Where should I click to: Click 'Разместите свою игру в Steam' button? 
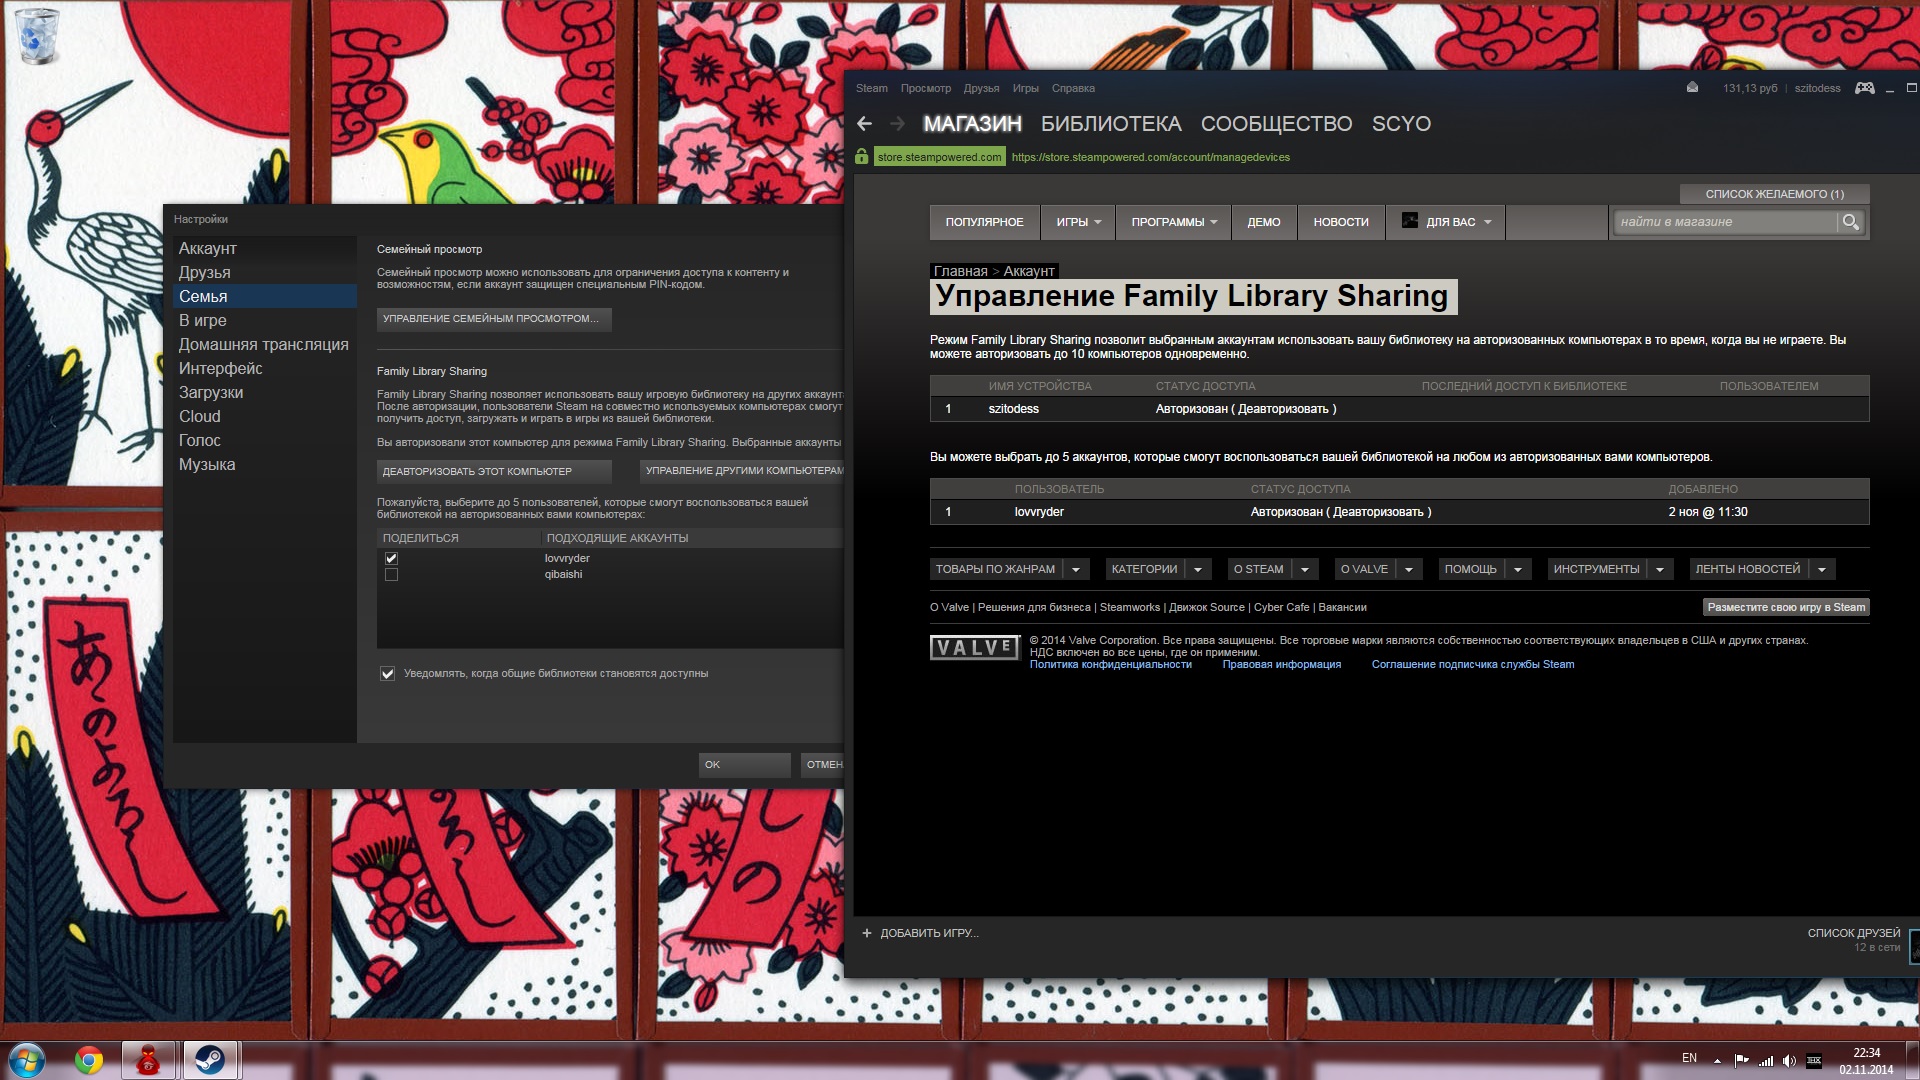pos(1786,608)
